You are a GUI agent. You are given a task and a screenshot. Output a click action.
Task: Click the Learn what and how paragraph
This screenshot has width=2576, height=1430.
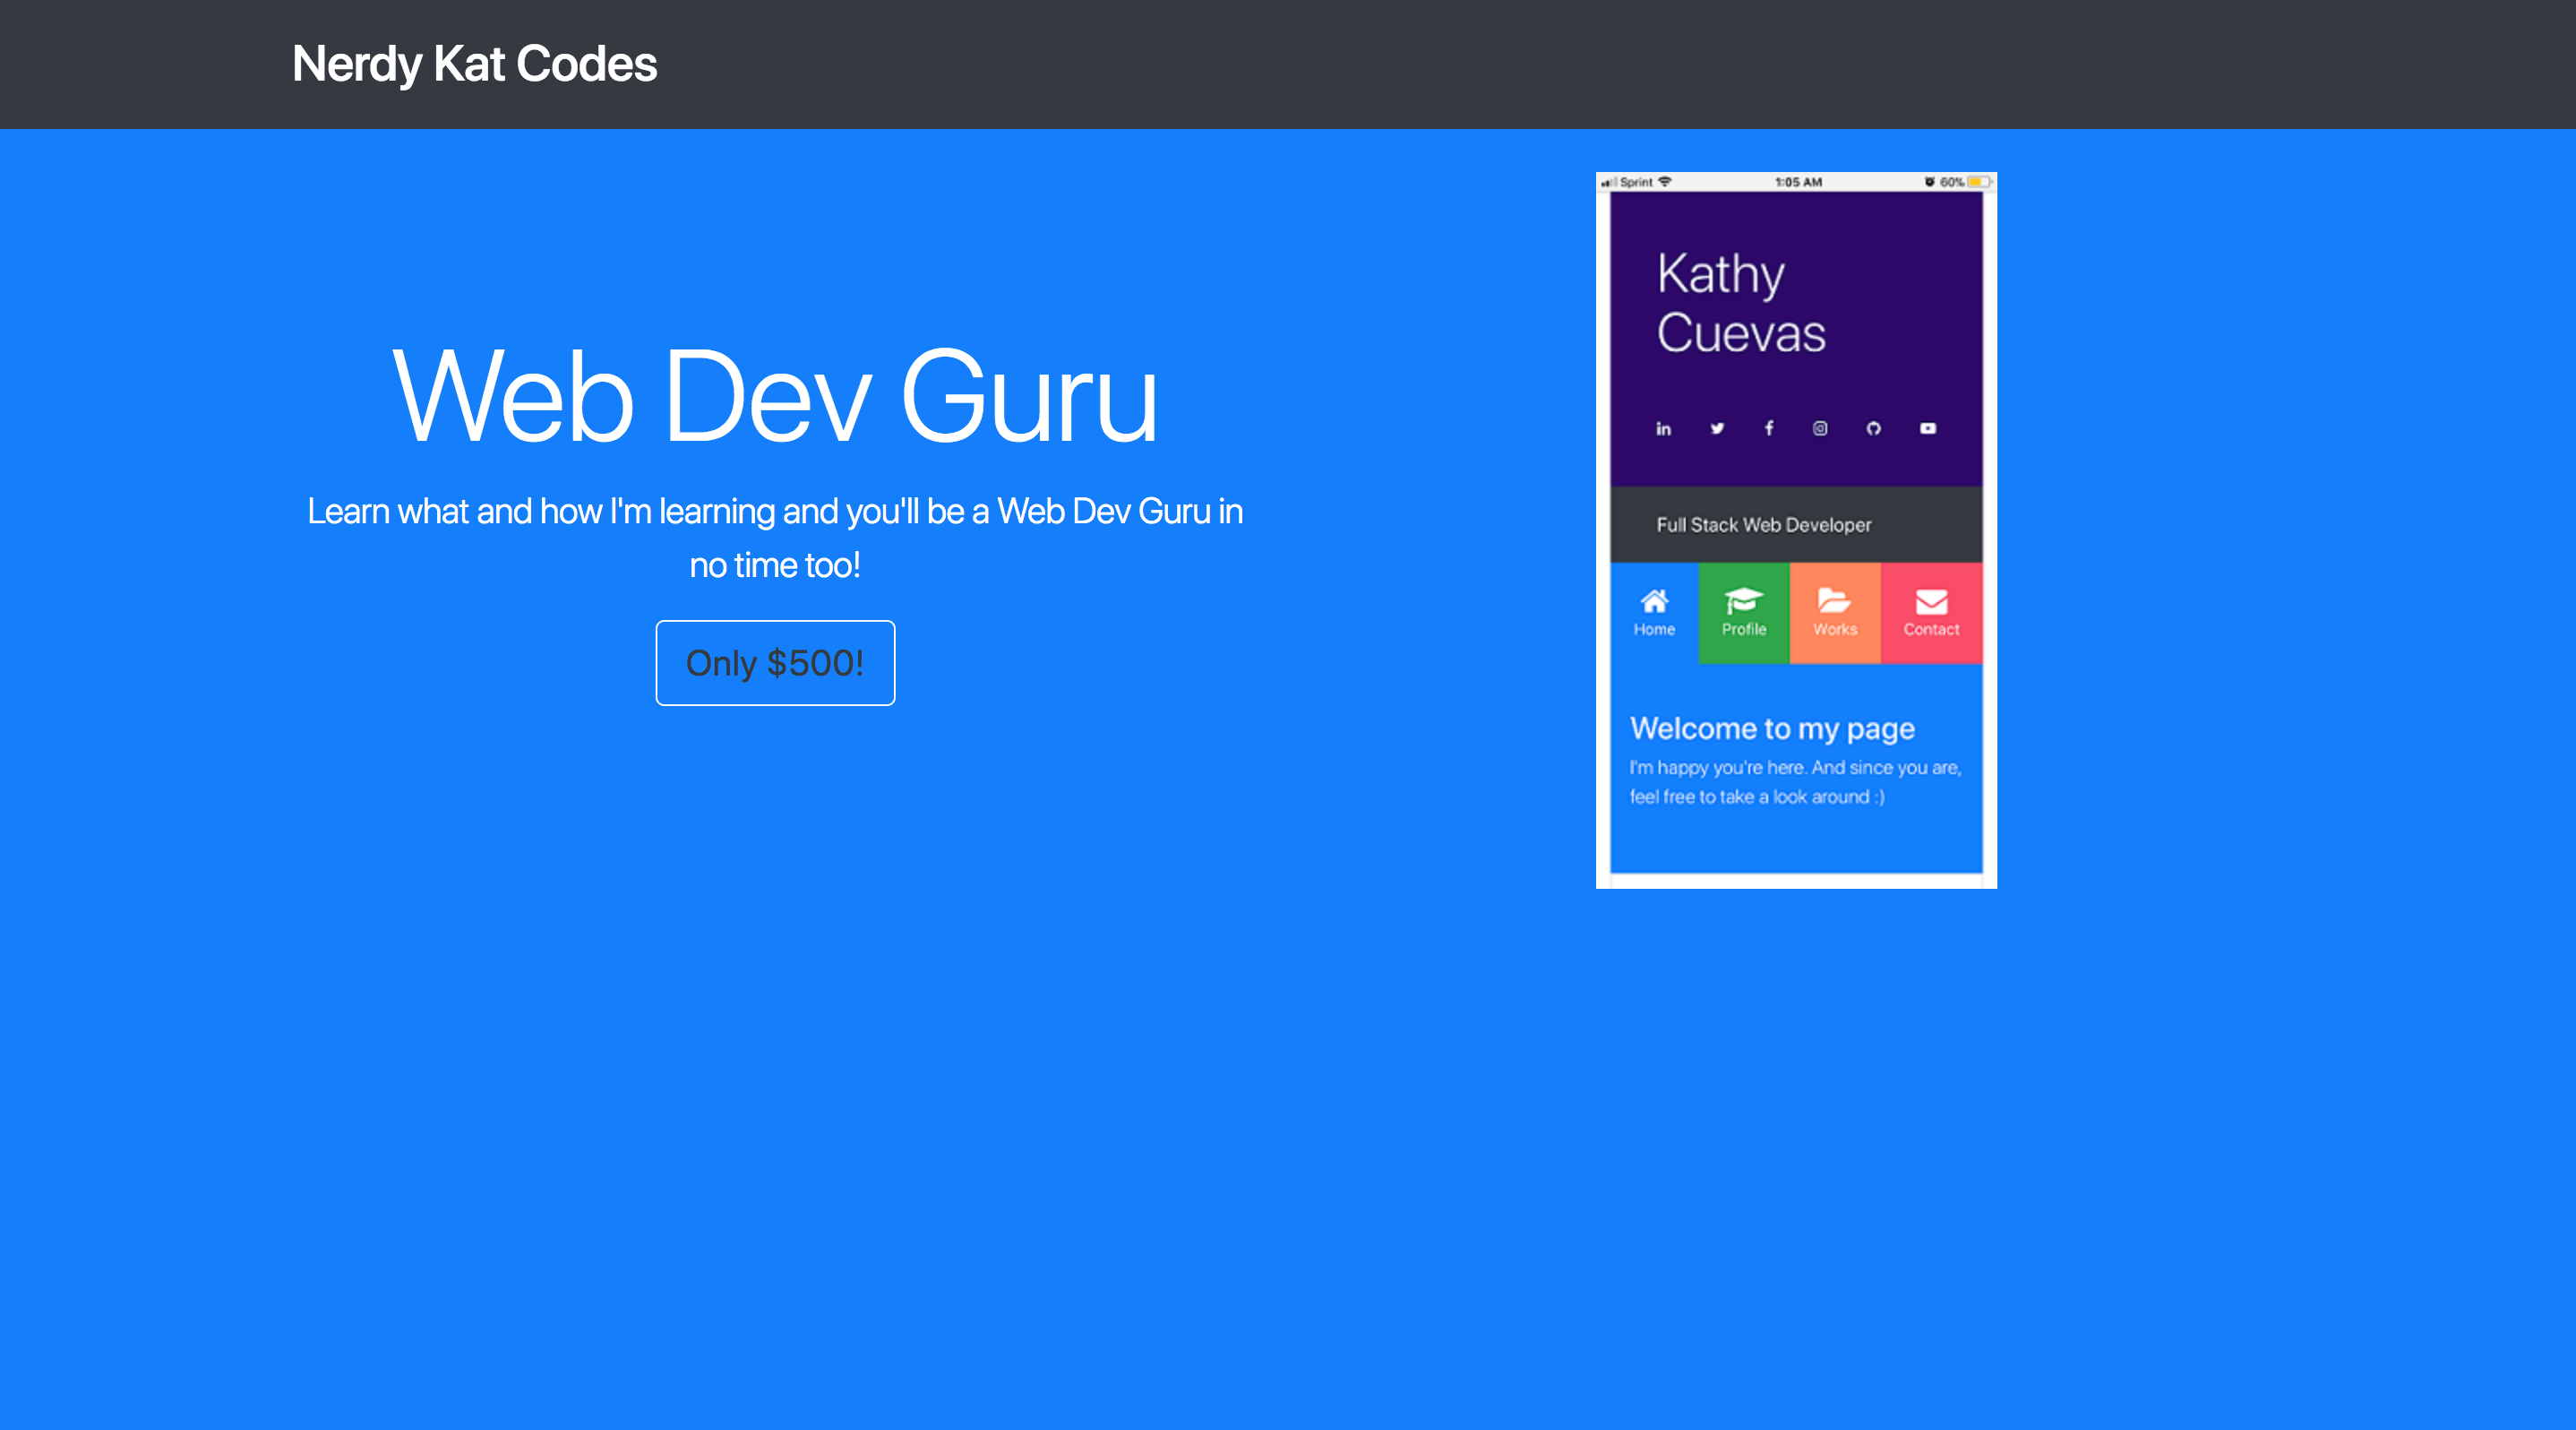775,538
